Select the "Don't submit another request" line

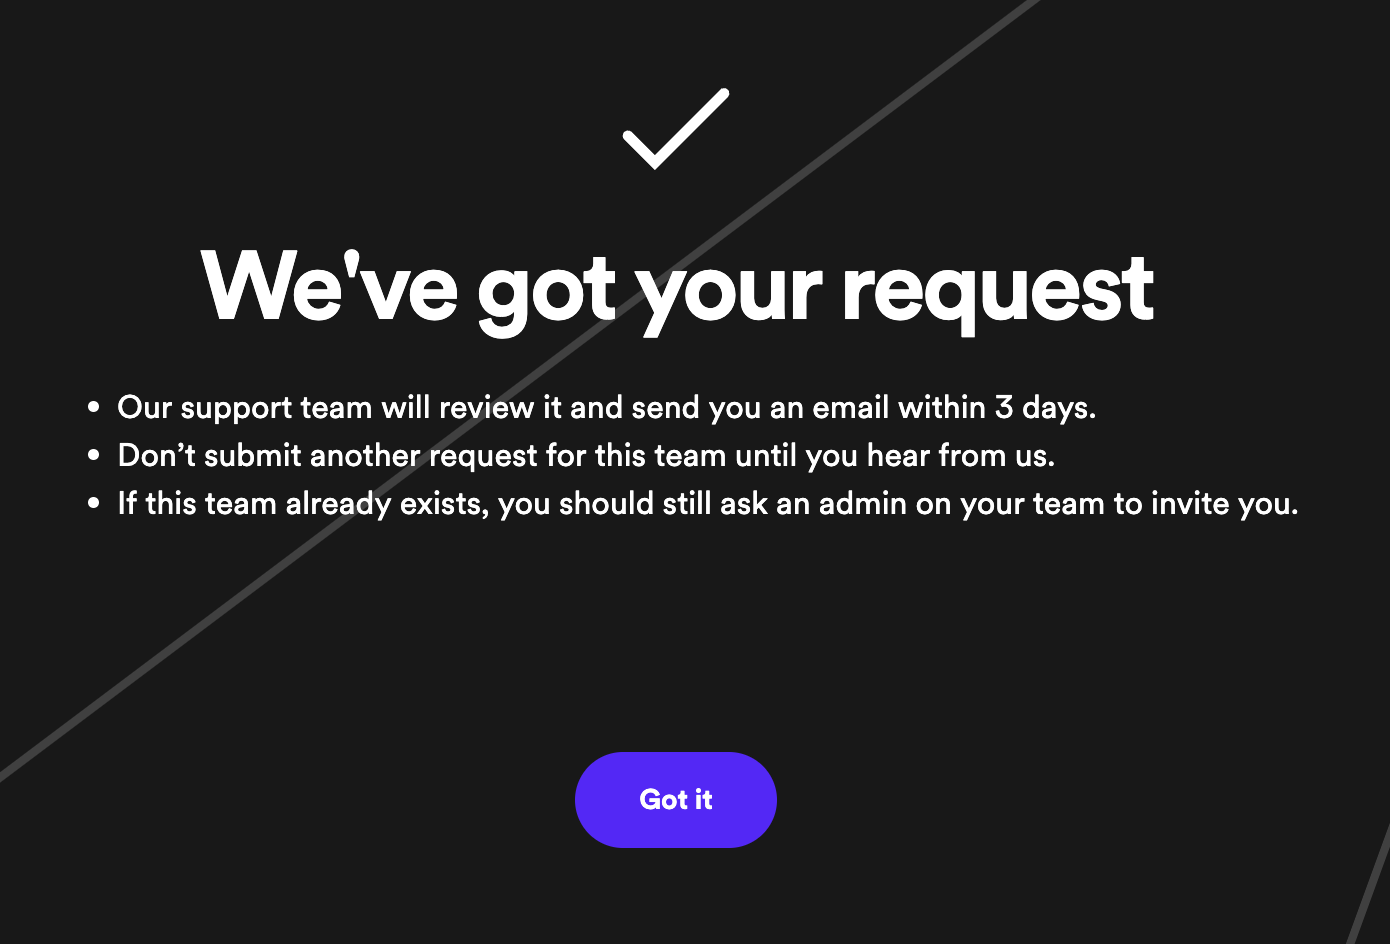[x=586, y=456]
